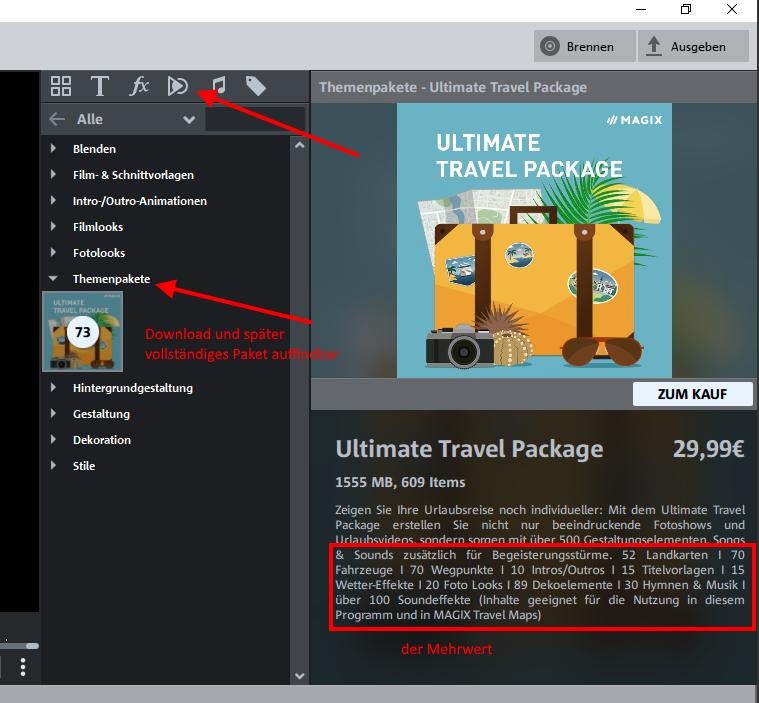
Task: Expand the Gestaltung category
Action: pos(53,414)
